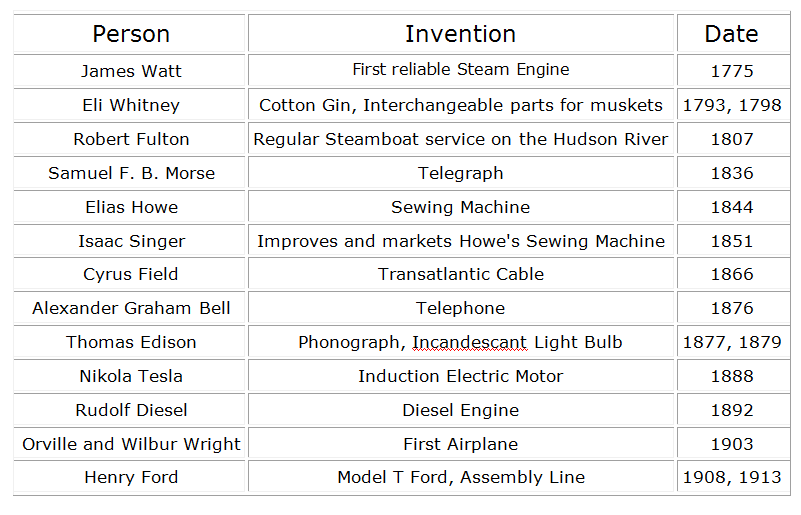Click the Invention column header
Screen dimensions: 801x515
(460, 34)
